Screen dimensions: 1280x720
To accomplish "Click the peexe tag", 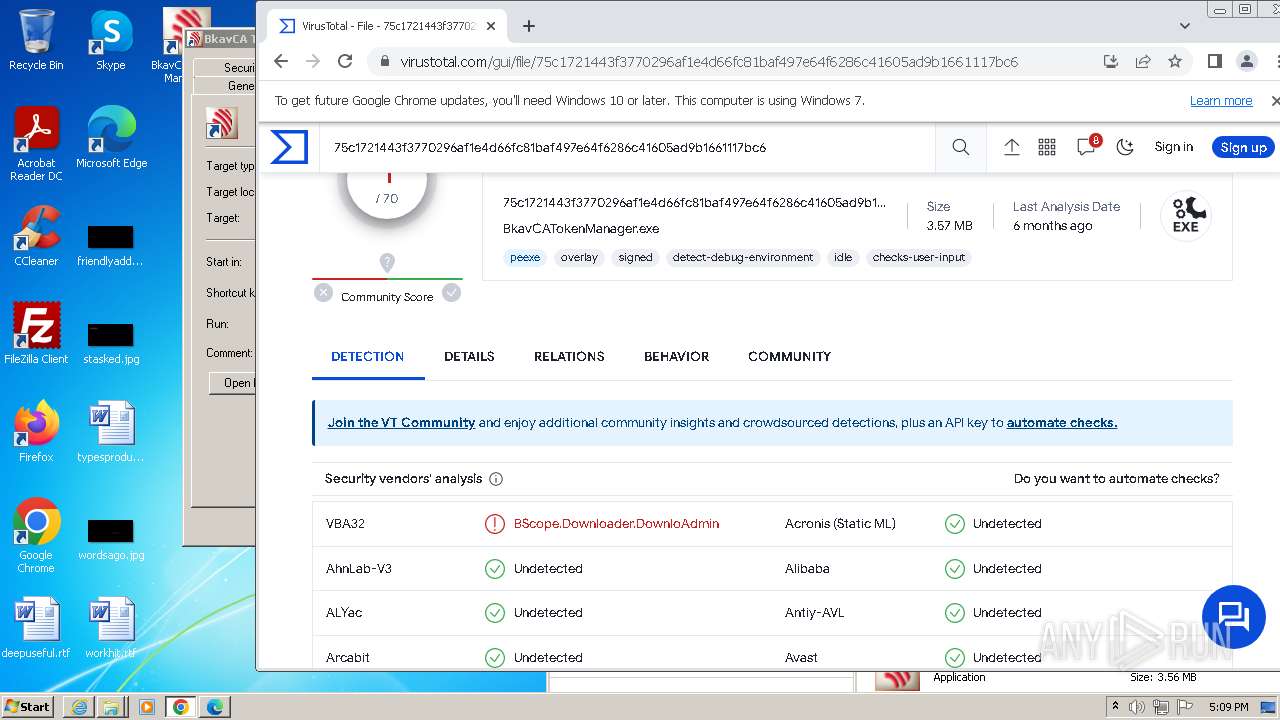I will pos(525,257).
